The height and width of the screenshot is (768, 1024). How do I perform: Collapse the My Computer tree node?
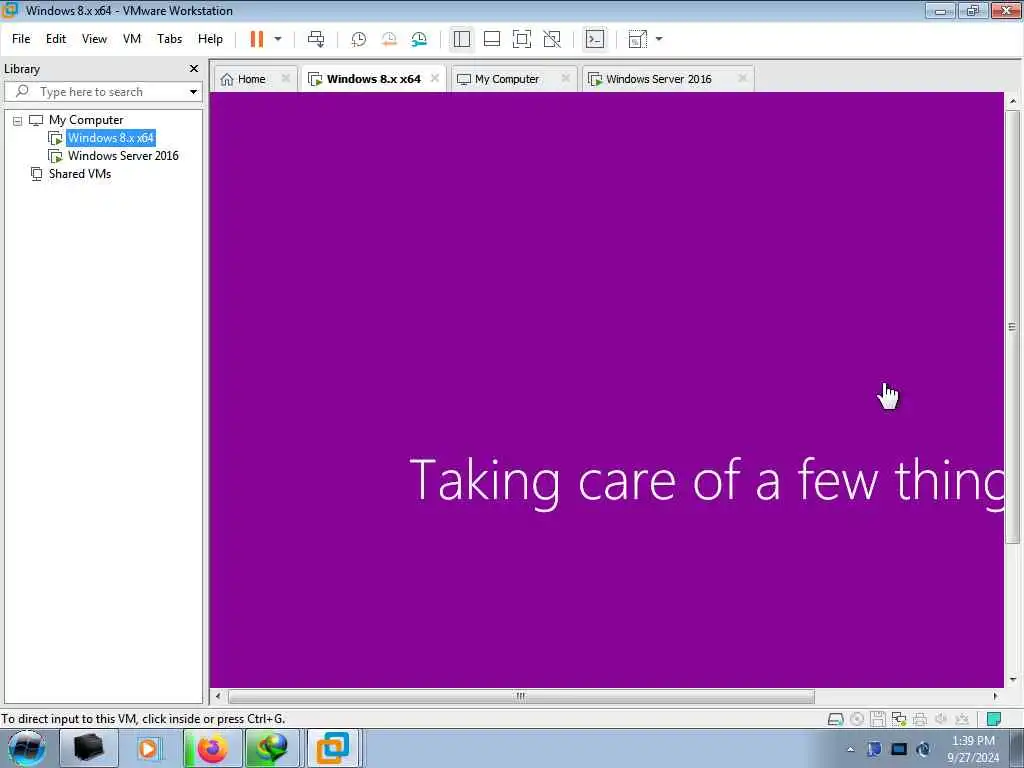[x=18, y=121]
